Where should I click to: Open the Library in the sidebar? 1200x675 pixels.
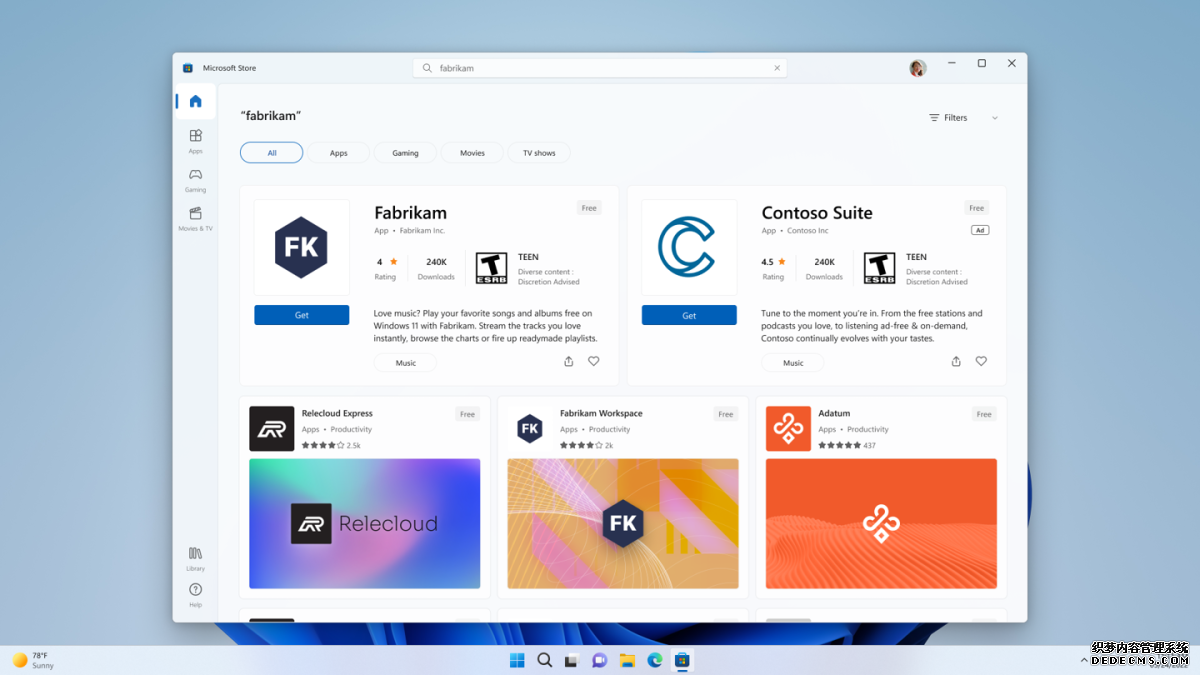[x=195, y=558]
